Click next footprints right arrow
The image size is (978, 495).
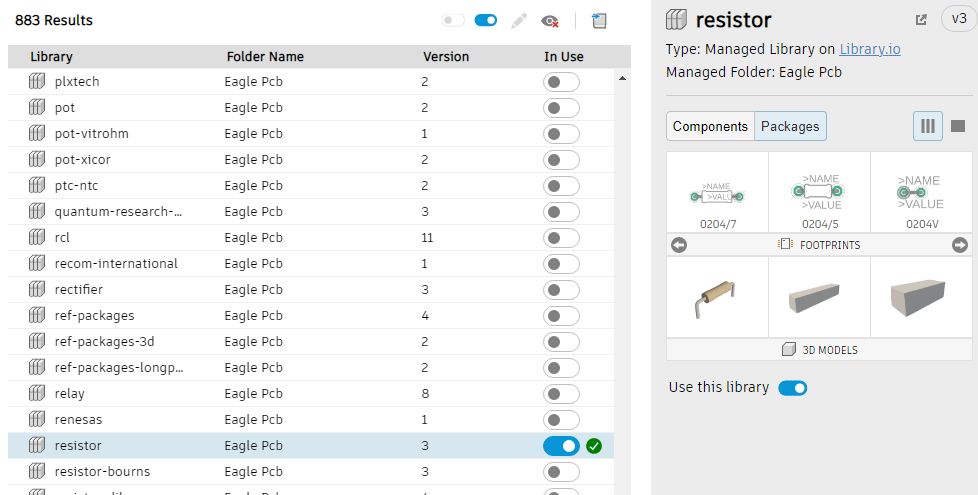960,245
